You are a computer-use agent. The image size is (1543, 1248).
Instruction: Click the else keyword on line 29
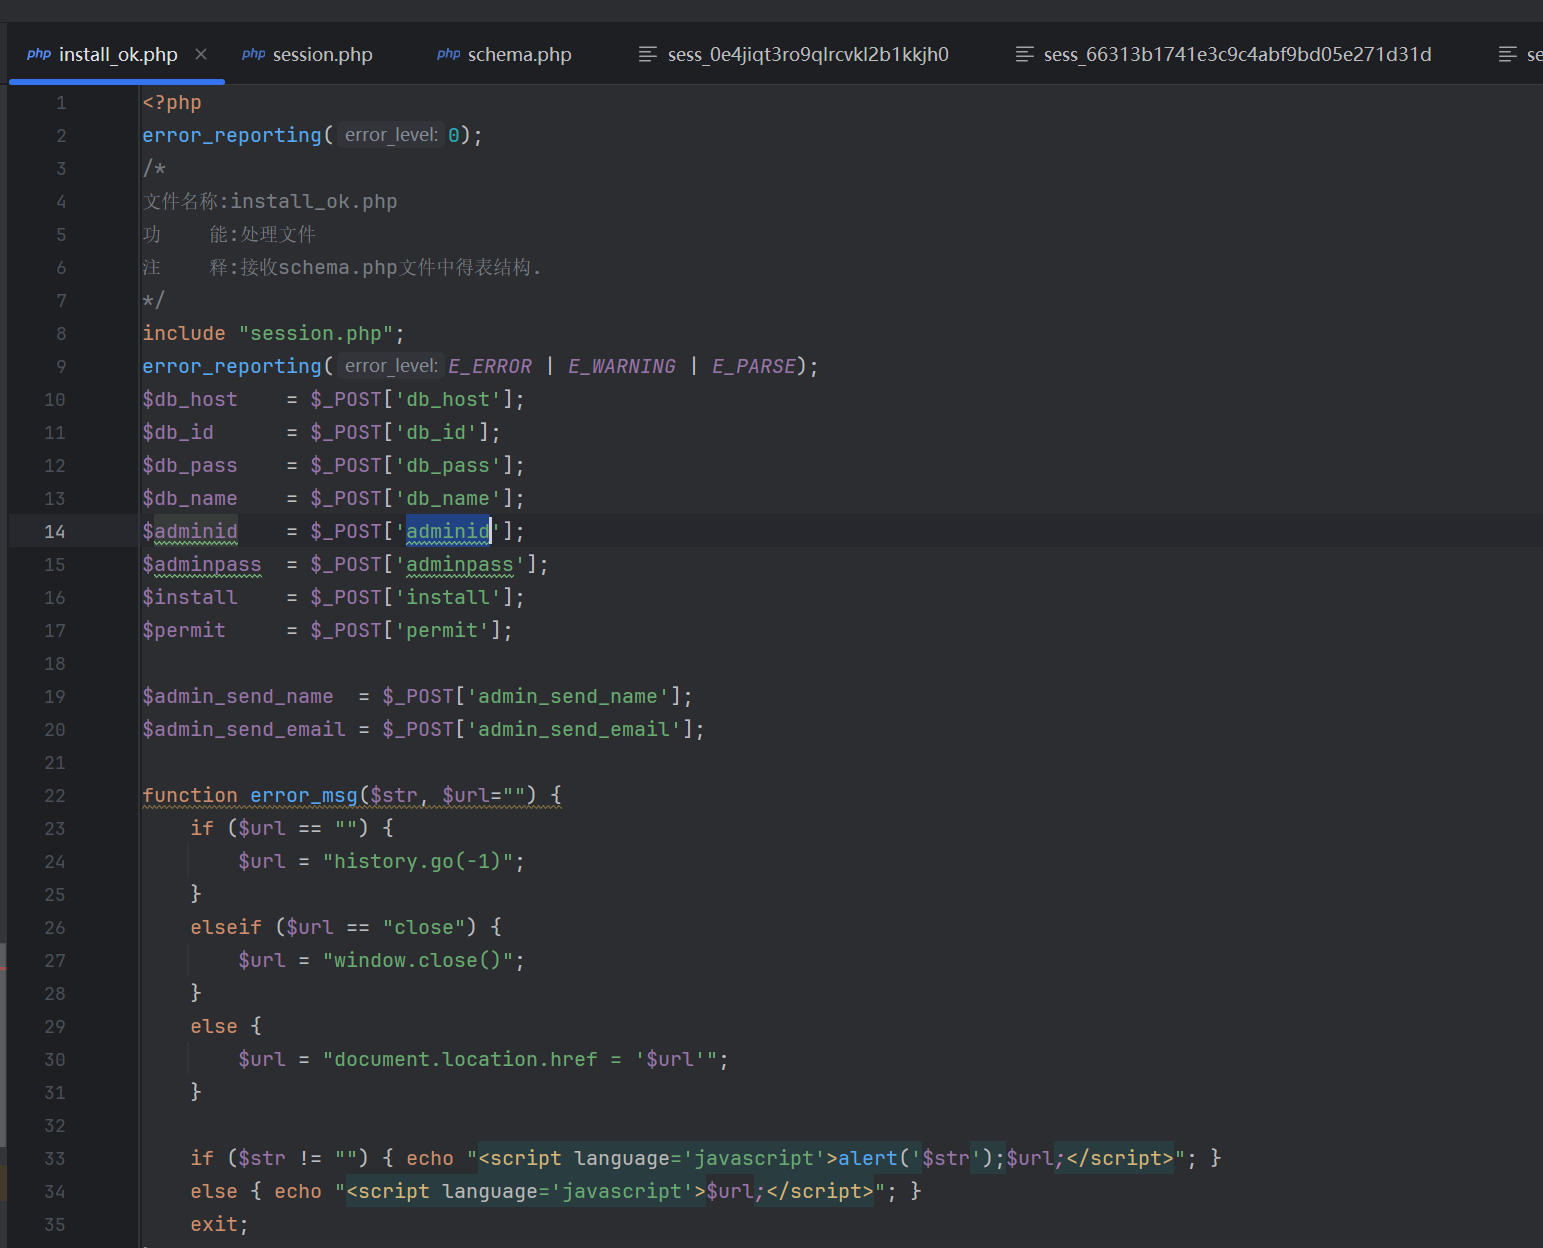click(x=214, y=1026)
